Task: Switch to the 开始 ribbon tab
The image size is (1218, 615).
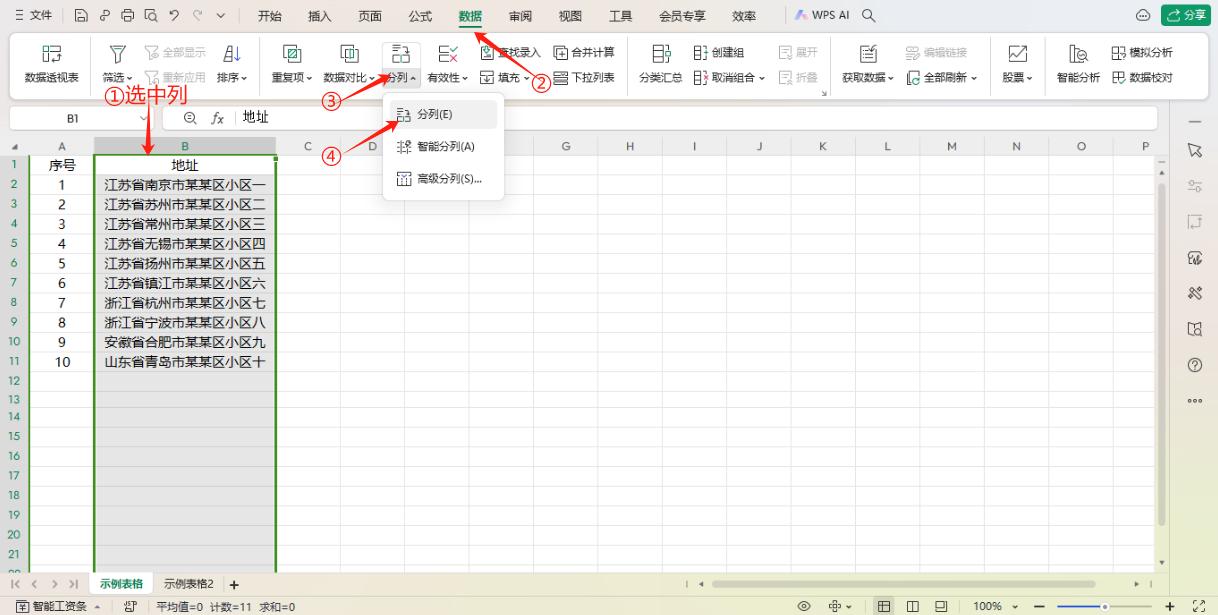Action: click(270, 16)
